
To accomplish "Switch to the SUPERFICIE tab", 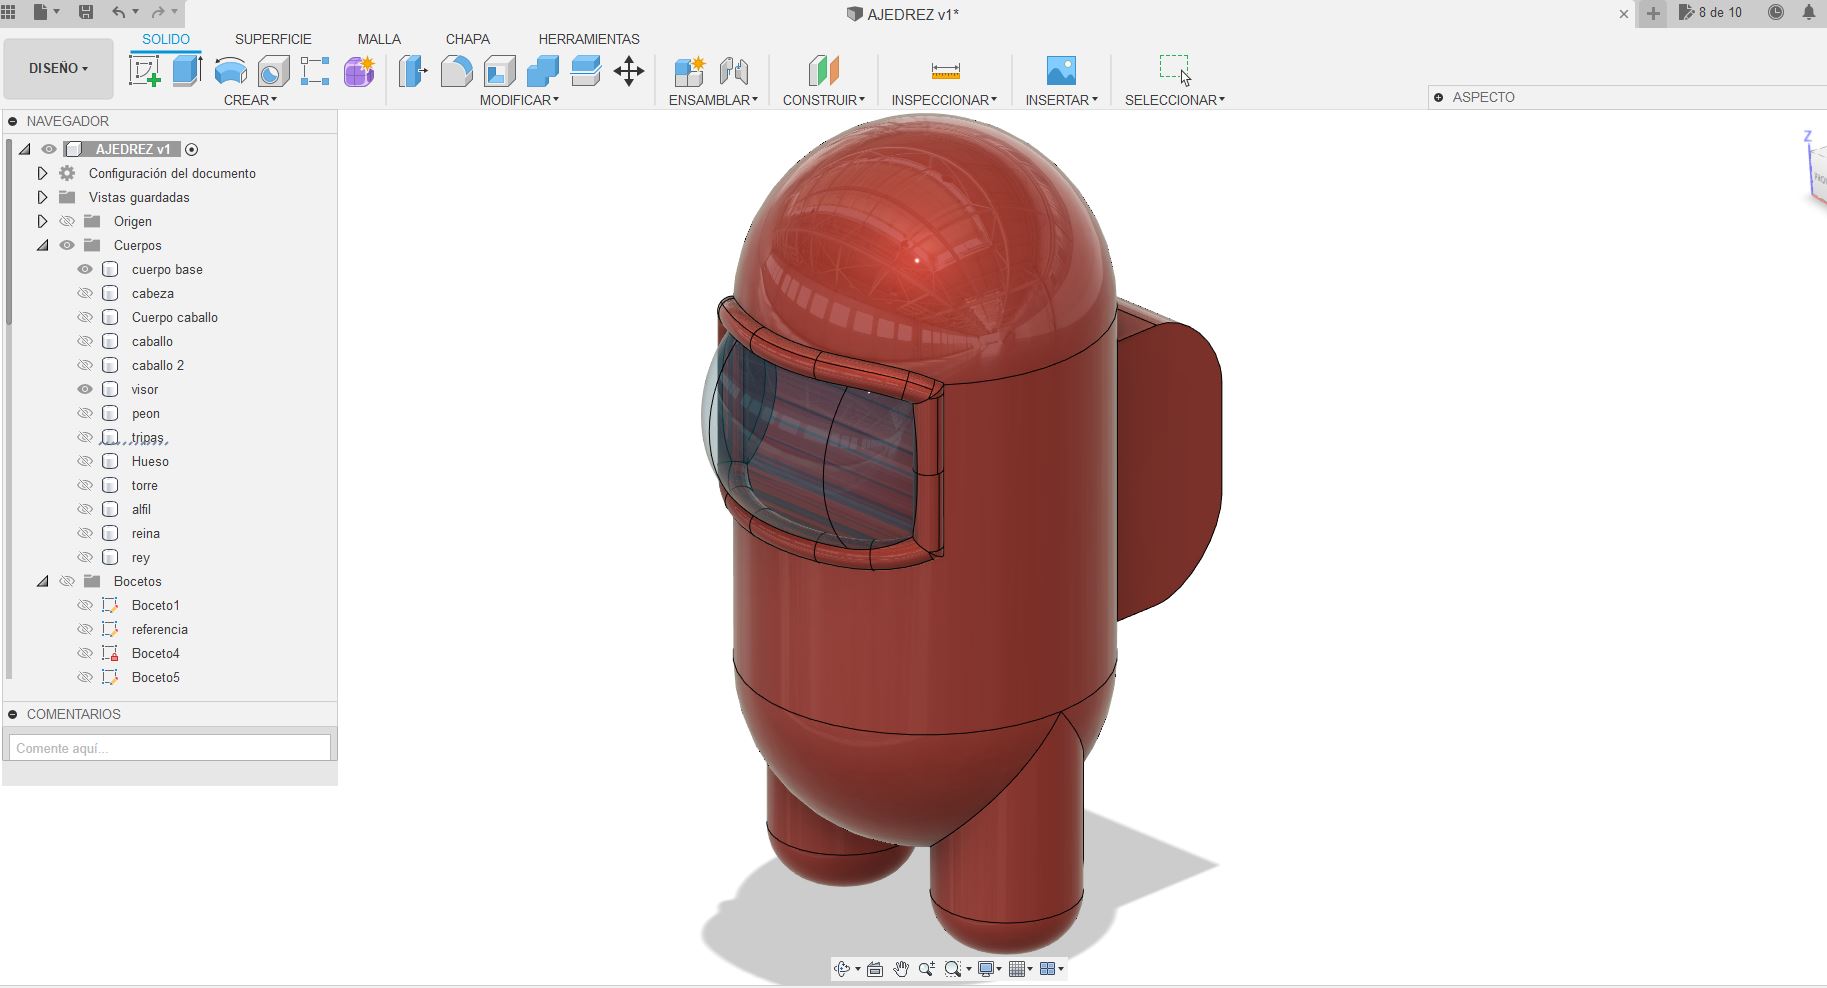I will (x=273, y=39).
